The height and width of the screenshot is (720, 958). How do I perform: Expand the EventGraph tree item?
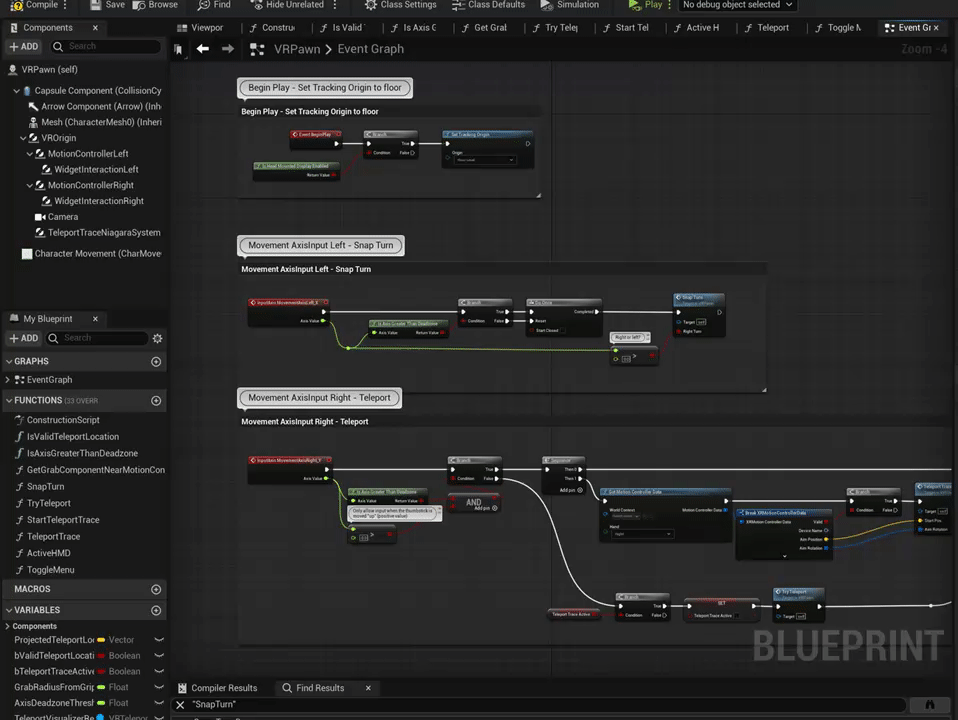(x=8, y=380)
